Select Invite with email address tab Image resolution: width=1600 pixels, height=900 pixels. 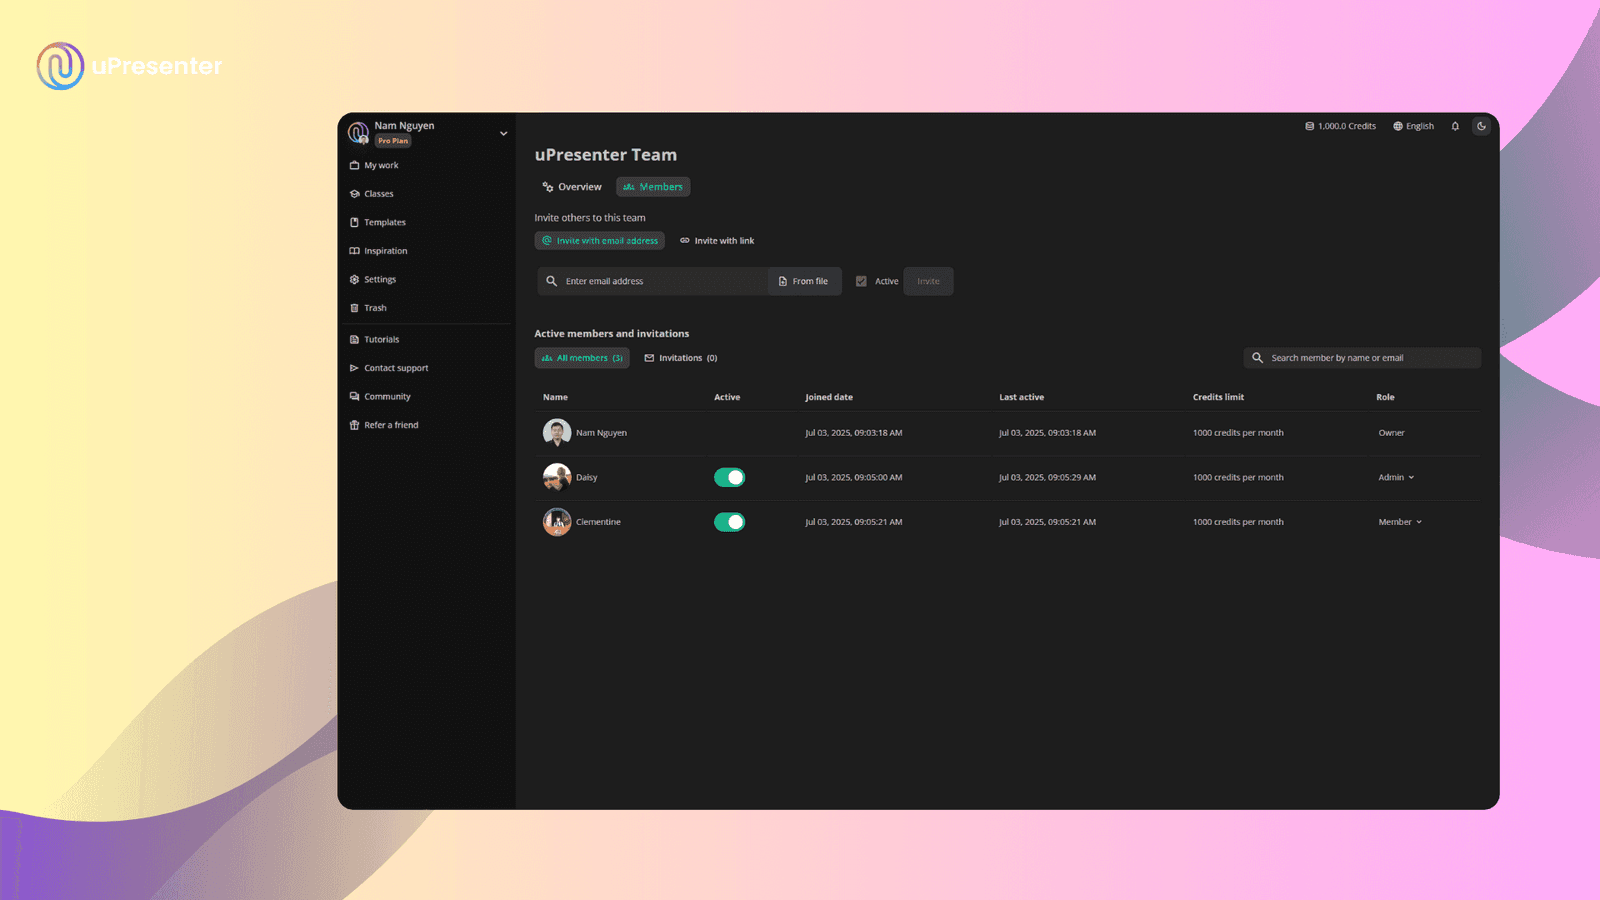coord(600,241)
